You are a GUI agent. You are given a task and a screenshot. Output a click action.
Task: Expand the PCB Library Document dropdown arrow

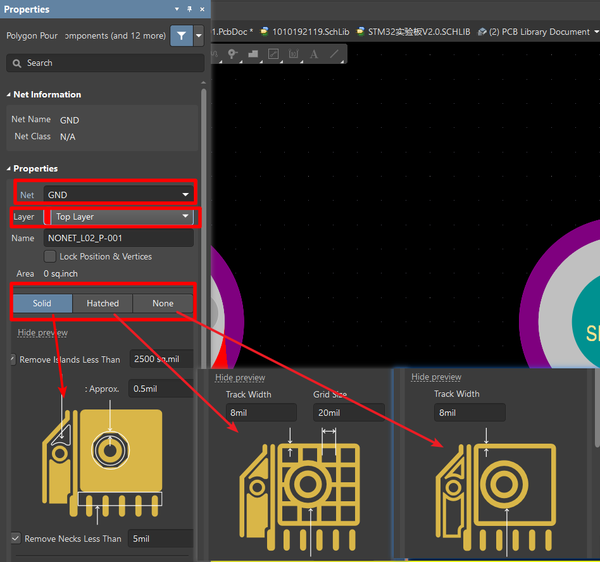[x=596, y=32]
